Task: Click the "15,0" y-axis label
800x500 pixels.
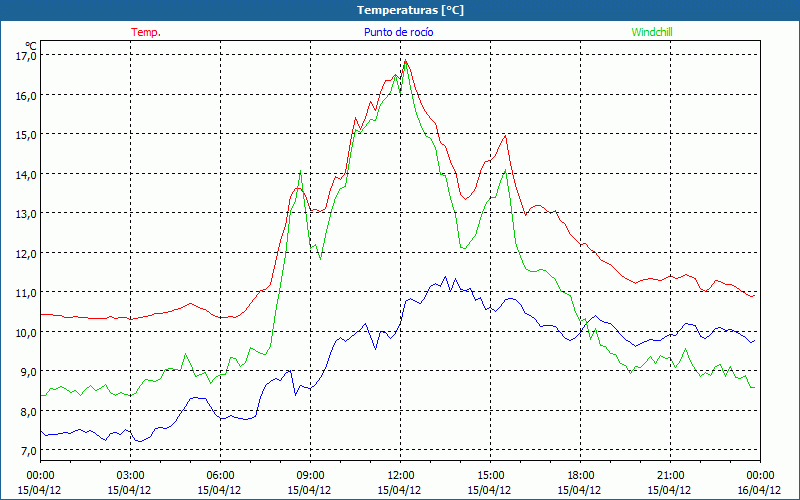Action: [x=27, y=134]
